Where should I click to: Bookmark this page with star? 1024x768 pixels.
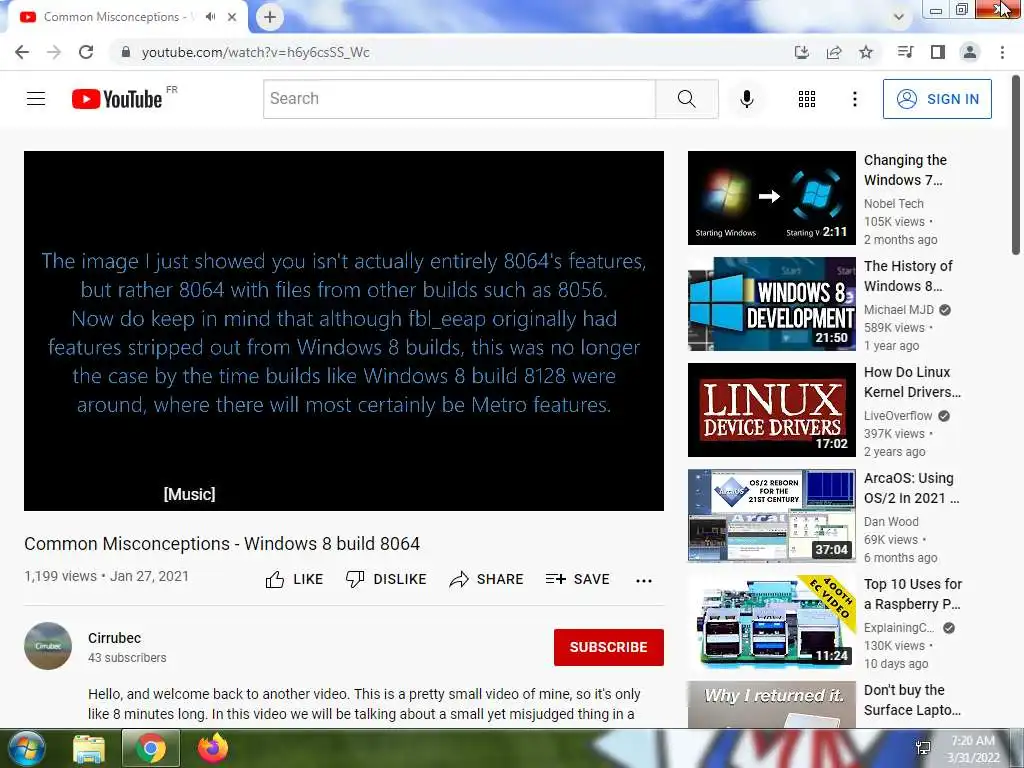coord(866,52)
